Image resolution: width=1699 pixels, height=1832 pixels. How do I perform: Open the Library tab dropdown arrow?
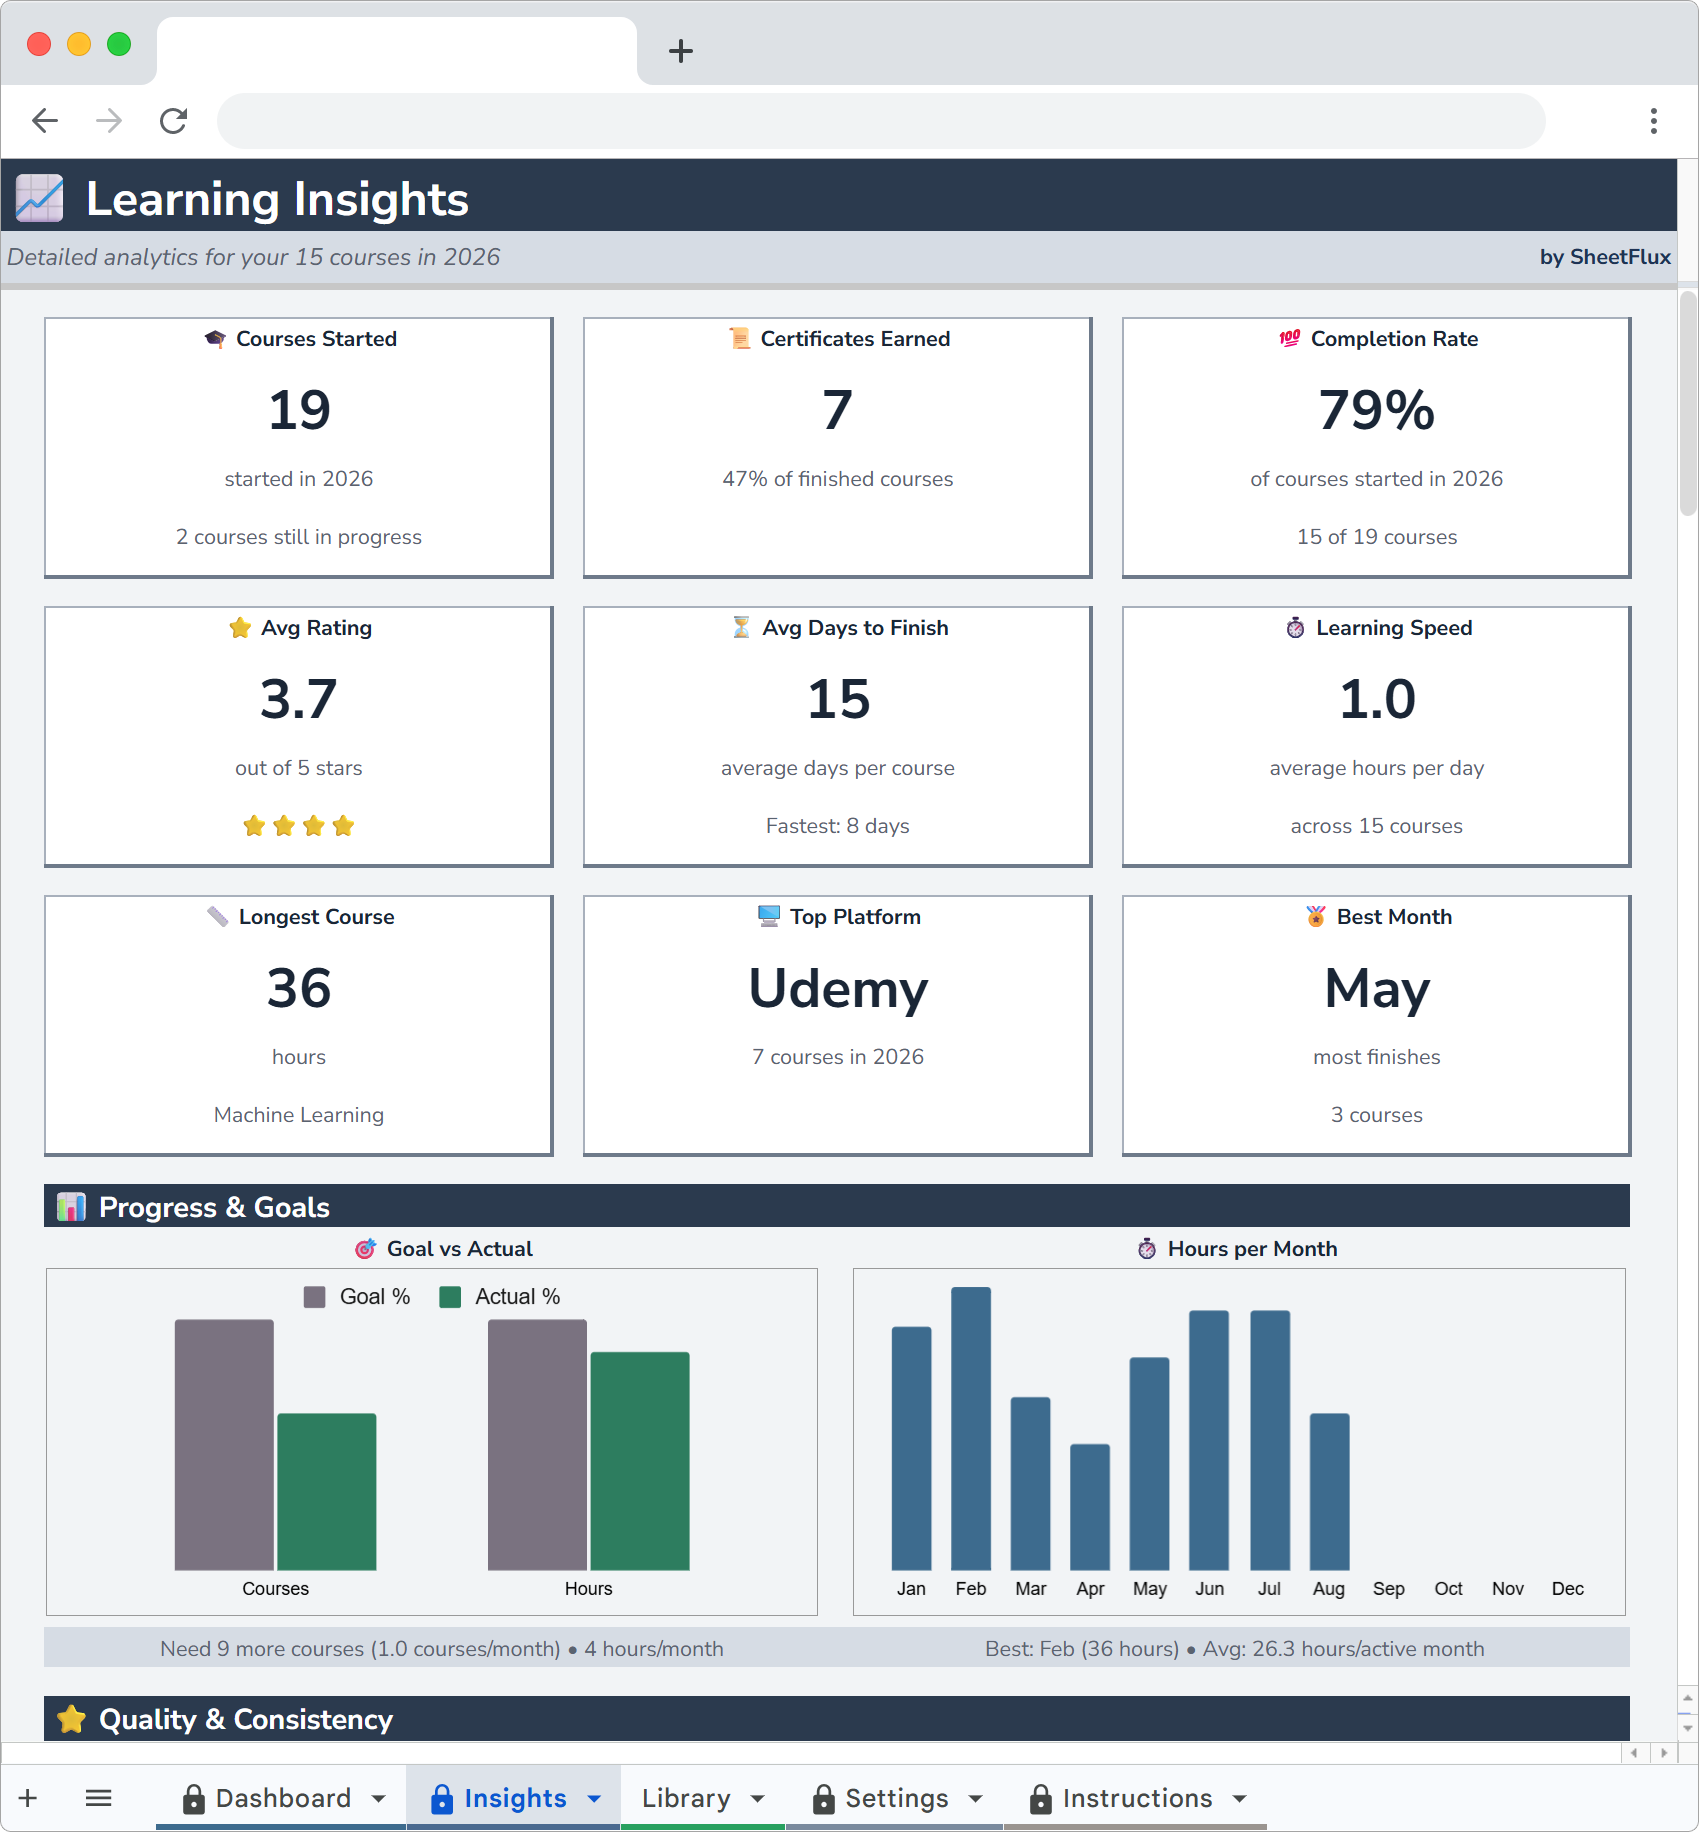(755, 1797)
